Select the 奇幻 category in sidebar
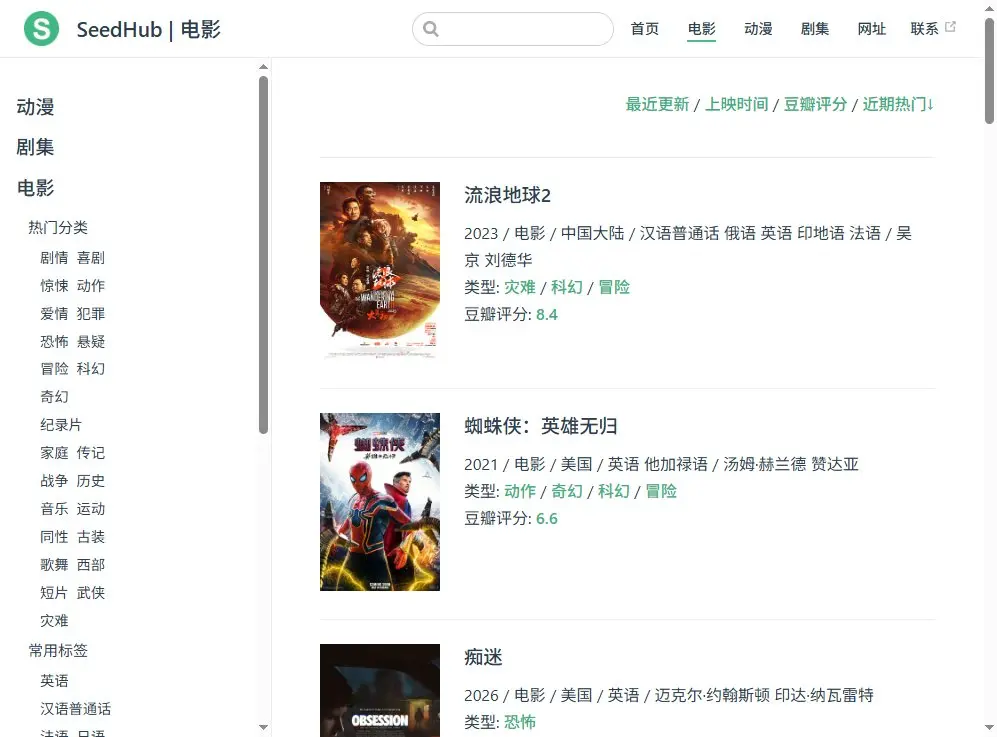997x737 pixels. [x=54, y=397]
